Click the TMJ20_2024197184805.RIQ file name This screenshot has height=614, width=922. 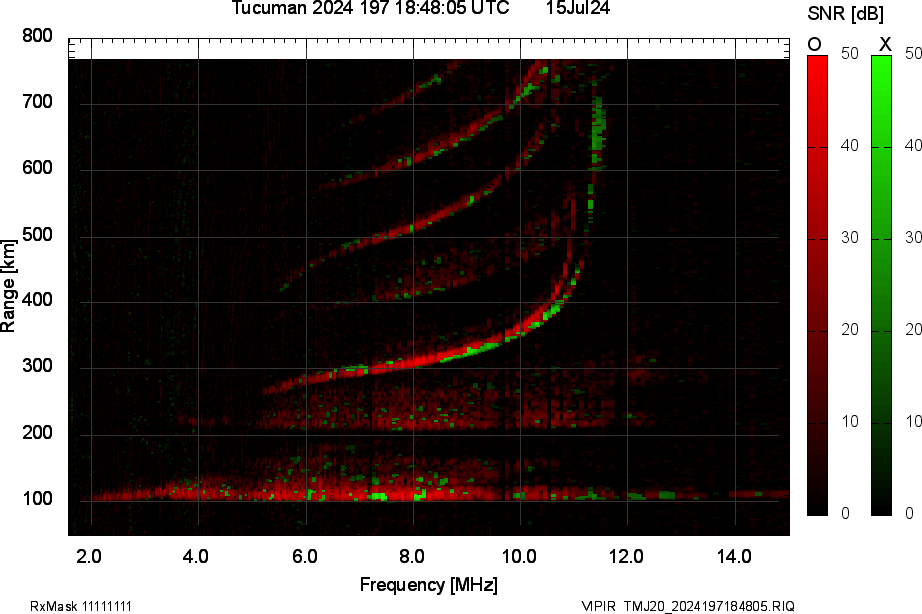tap(709, 606)
